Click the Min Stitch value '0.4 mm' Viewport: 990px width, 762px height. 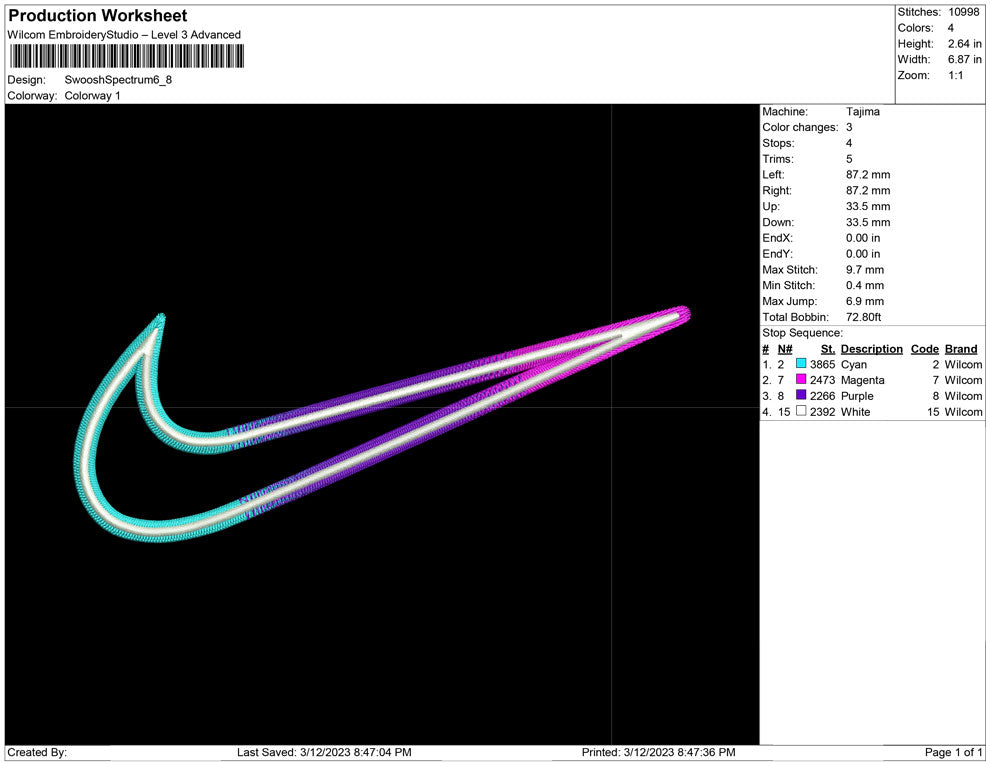pos(864,285)
